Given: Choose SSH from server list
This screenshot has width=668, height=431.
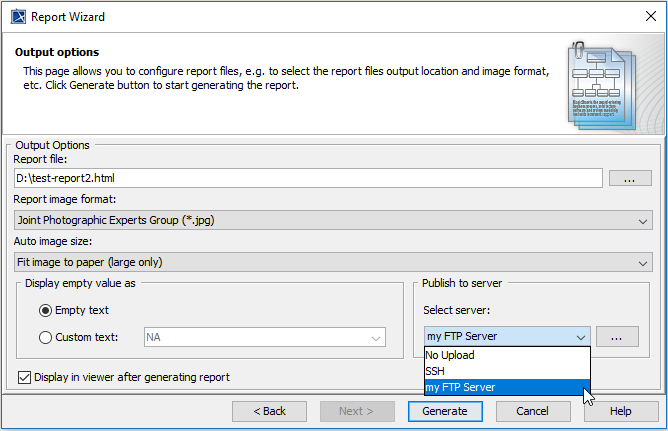Looking at the screenshot, I should (506, 371).
